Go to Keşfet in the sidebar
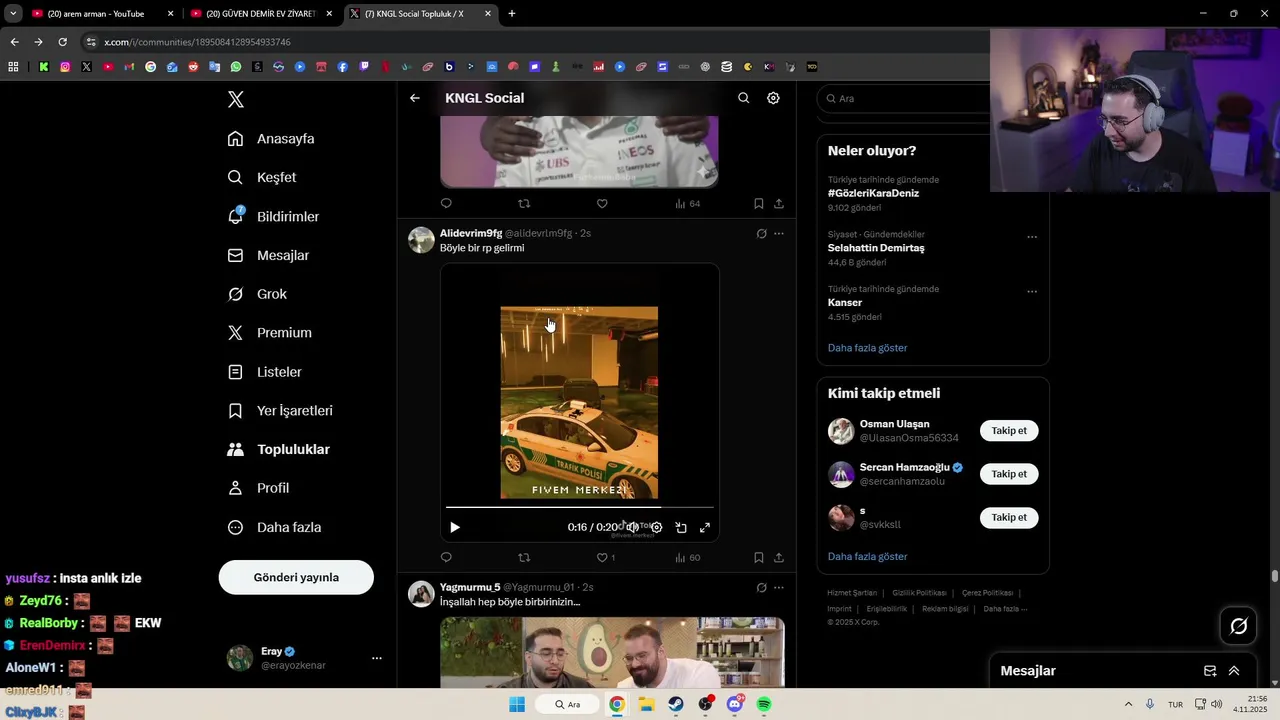The width and height of the screenshot is (1280, 720). point(262,177)
